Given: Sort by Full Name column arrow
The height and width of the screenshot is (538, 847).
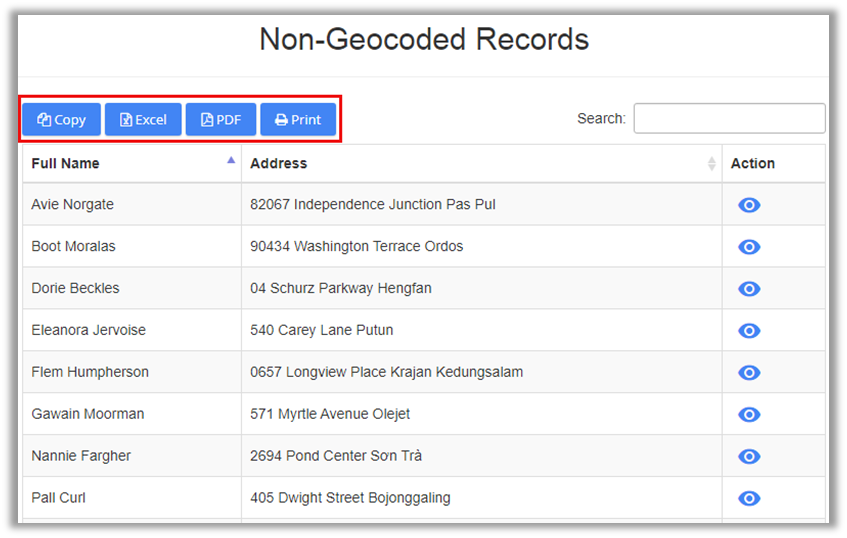Looking at the screenshot, I should [x=231, y=162].
